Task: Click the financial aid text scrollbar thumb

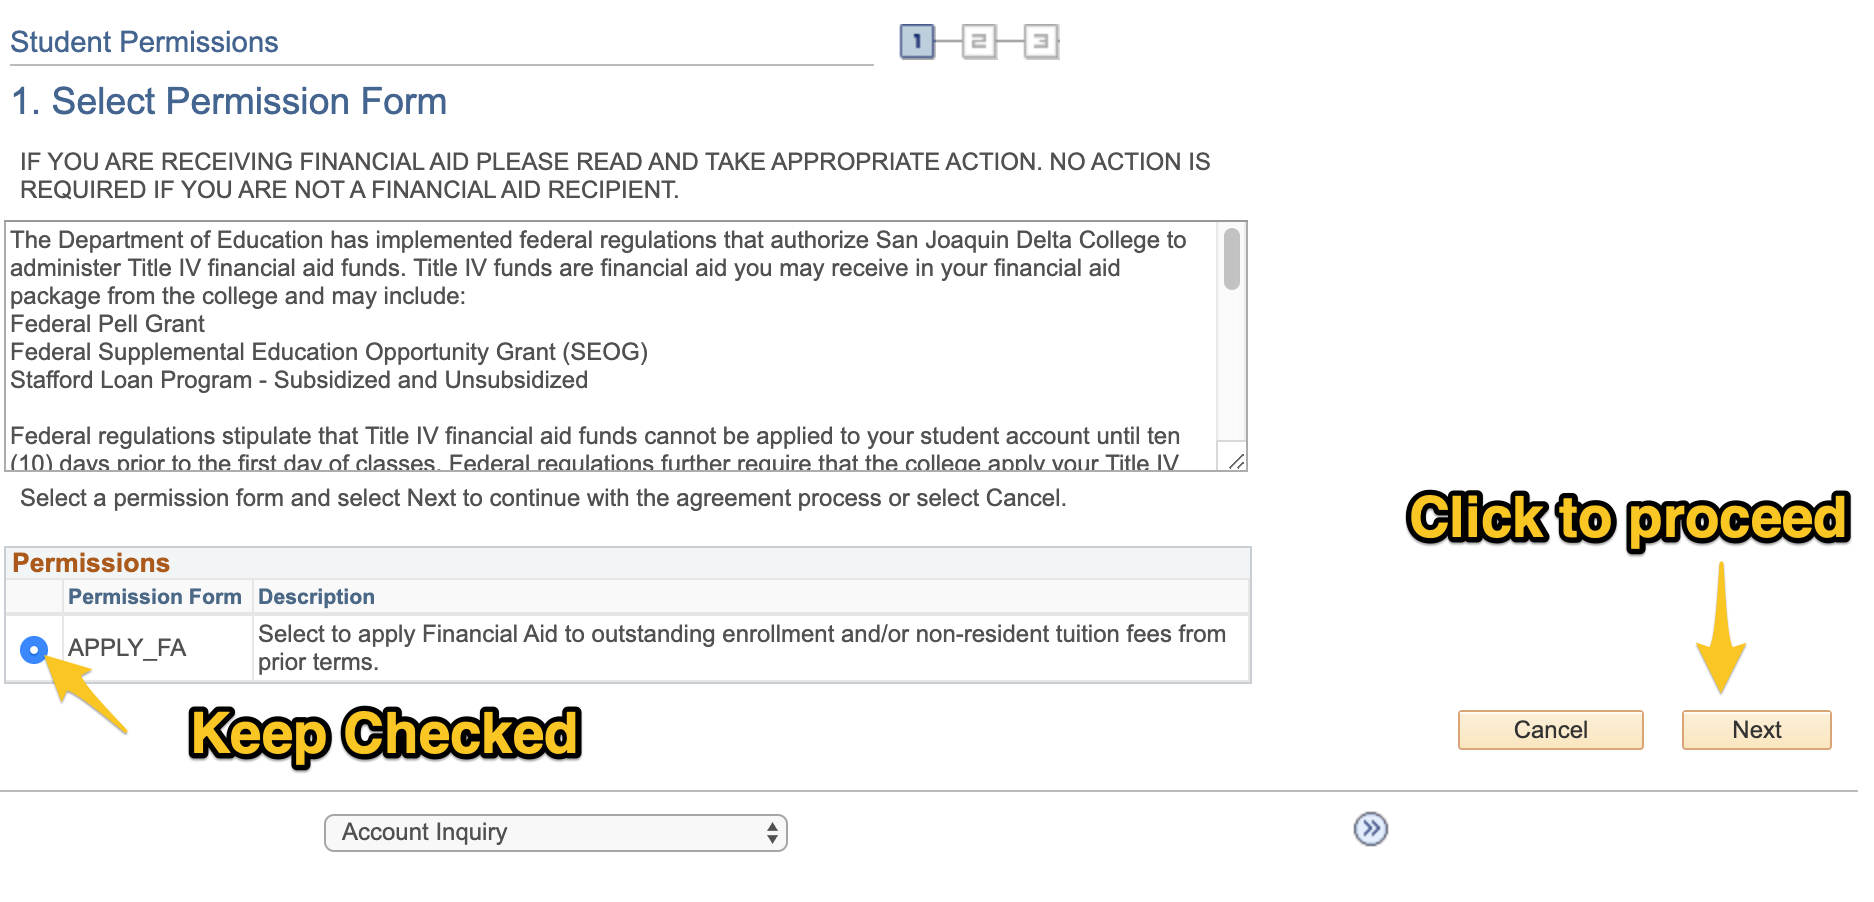Action: click(1231, 259)
